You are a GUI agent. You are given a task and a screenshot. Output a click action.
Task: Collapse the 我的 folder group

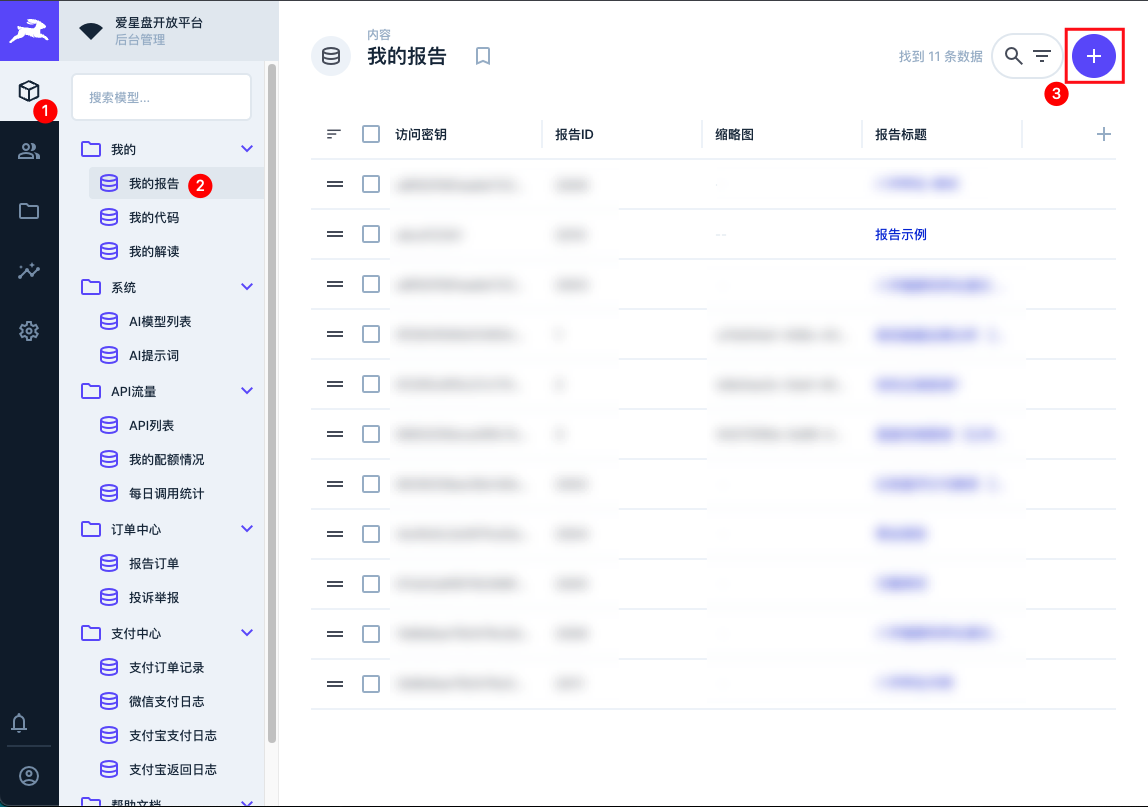coord(247,149)
